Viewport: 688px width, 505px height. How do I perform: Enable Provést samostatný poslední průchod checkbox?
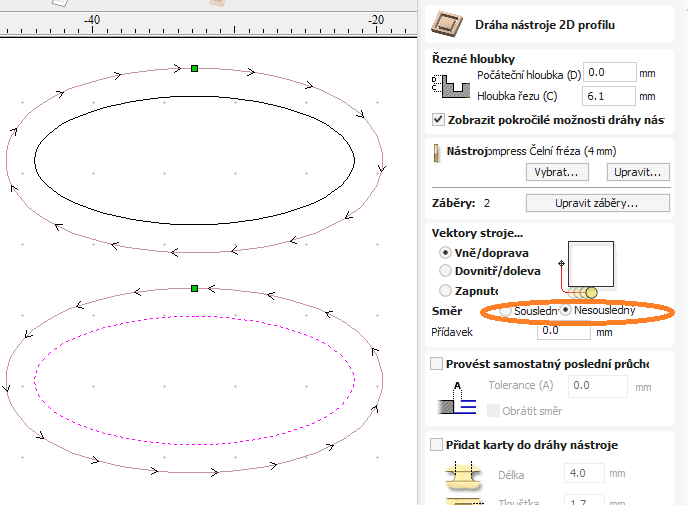coord(436,363)
